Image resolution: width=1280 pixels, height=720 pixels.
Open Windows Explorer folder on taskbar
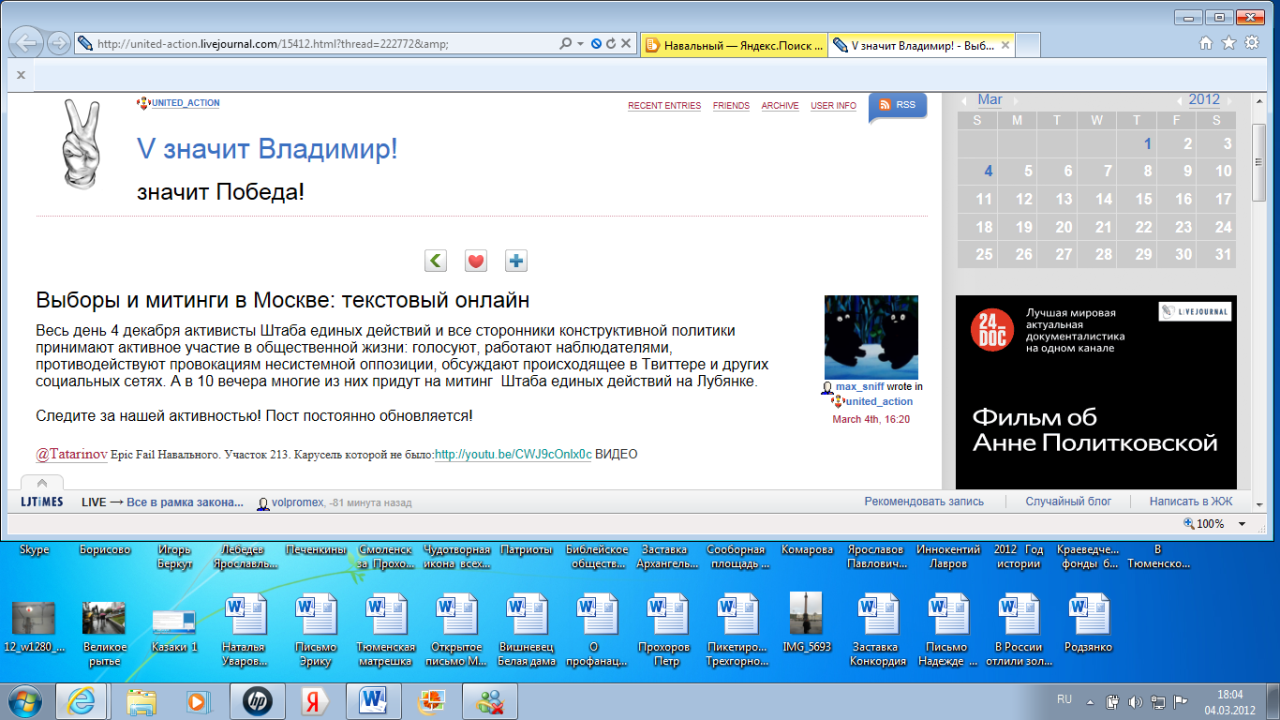click(141, 701)
